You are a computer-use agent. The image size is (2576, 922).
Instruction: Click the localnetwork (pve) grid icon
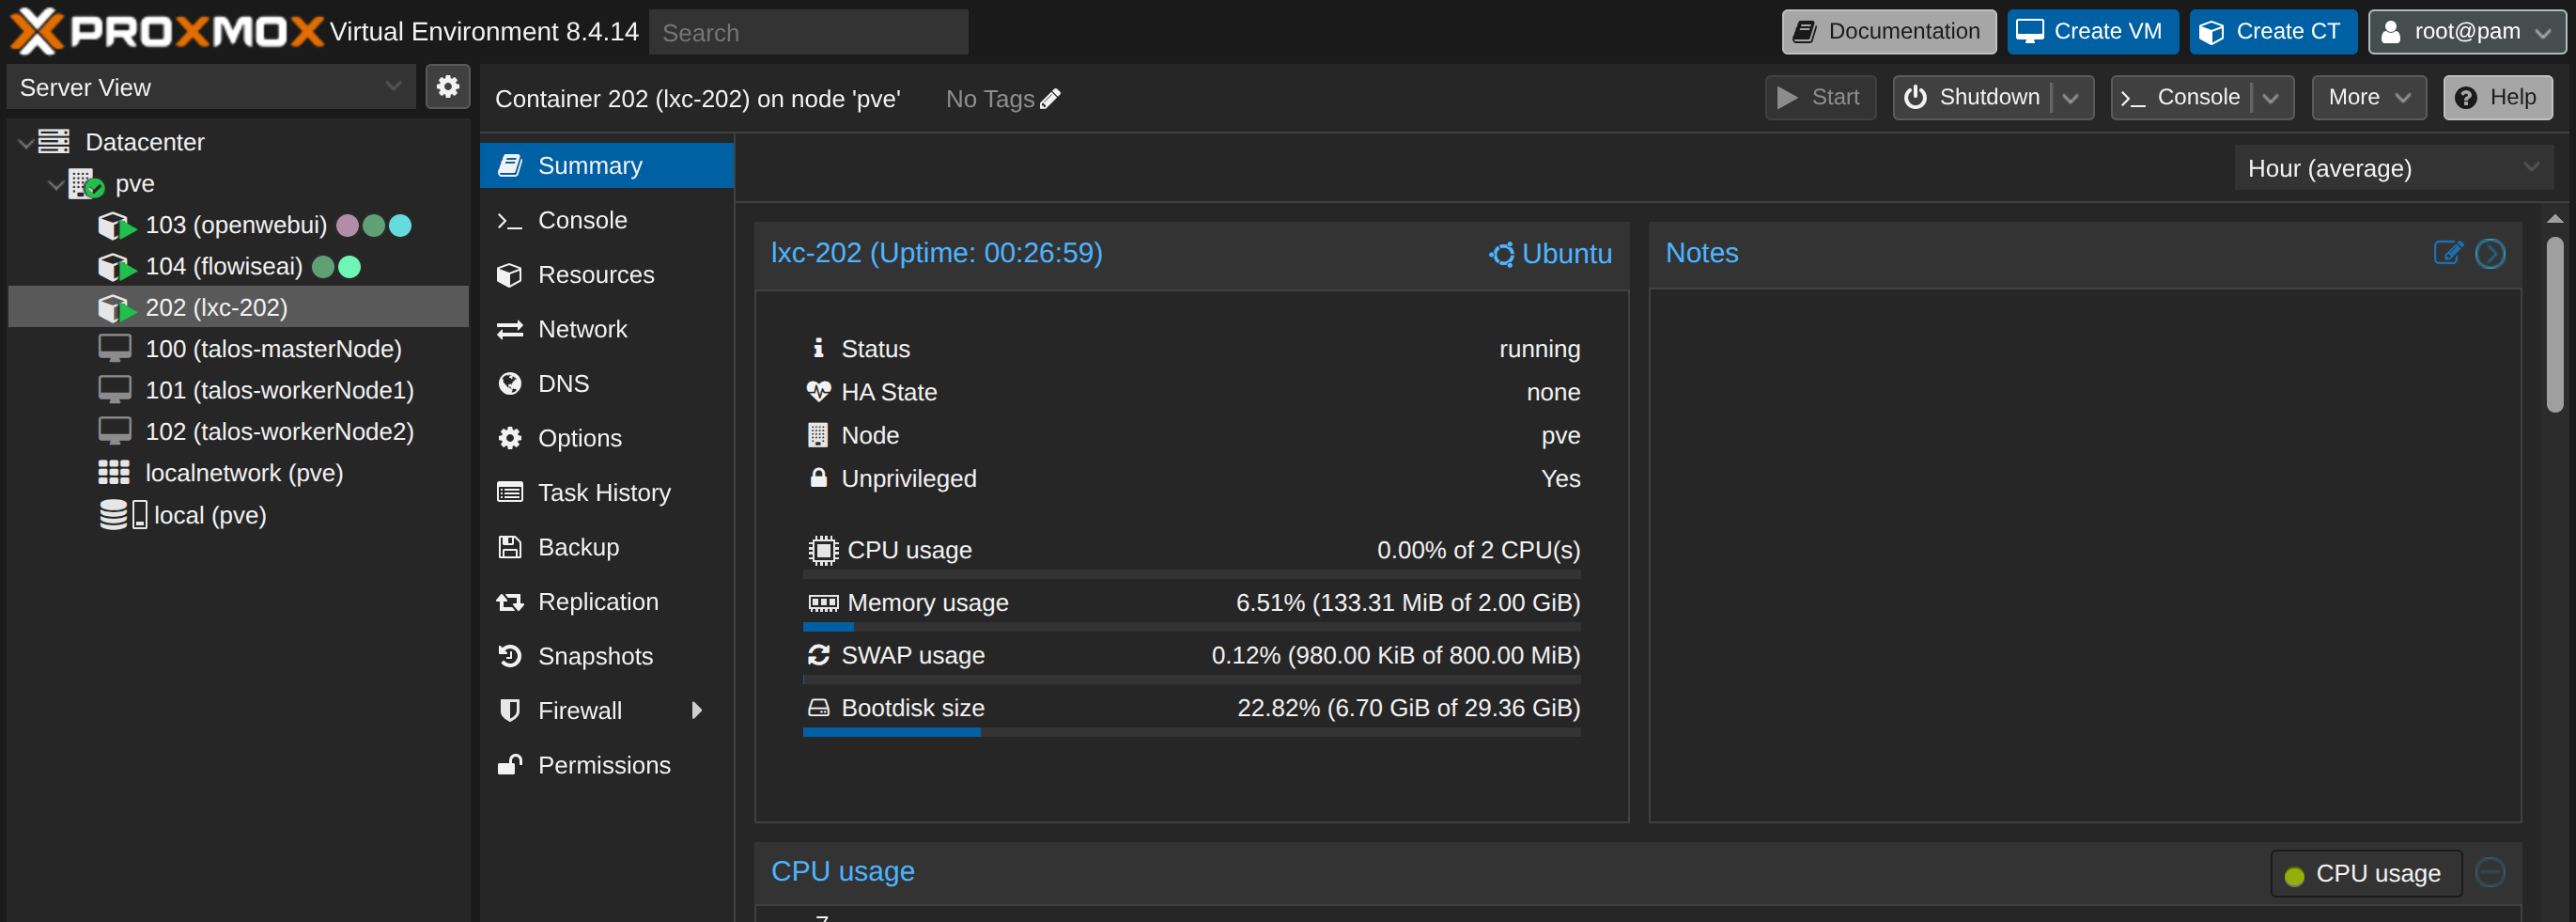[114, 473]
